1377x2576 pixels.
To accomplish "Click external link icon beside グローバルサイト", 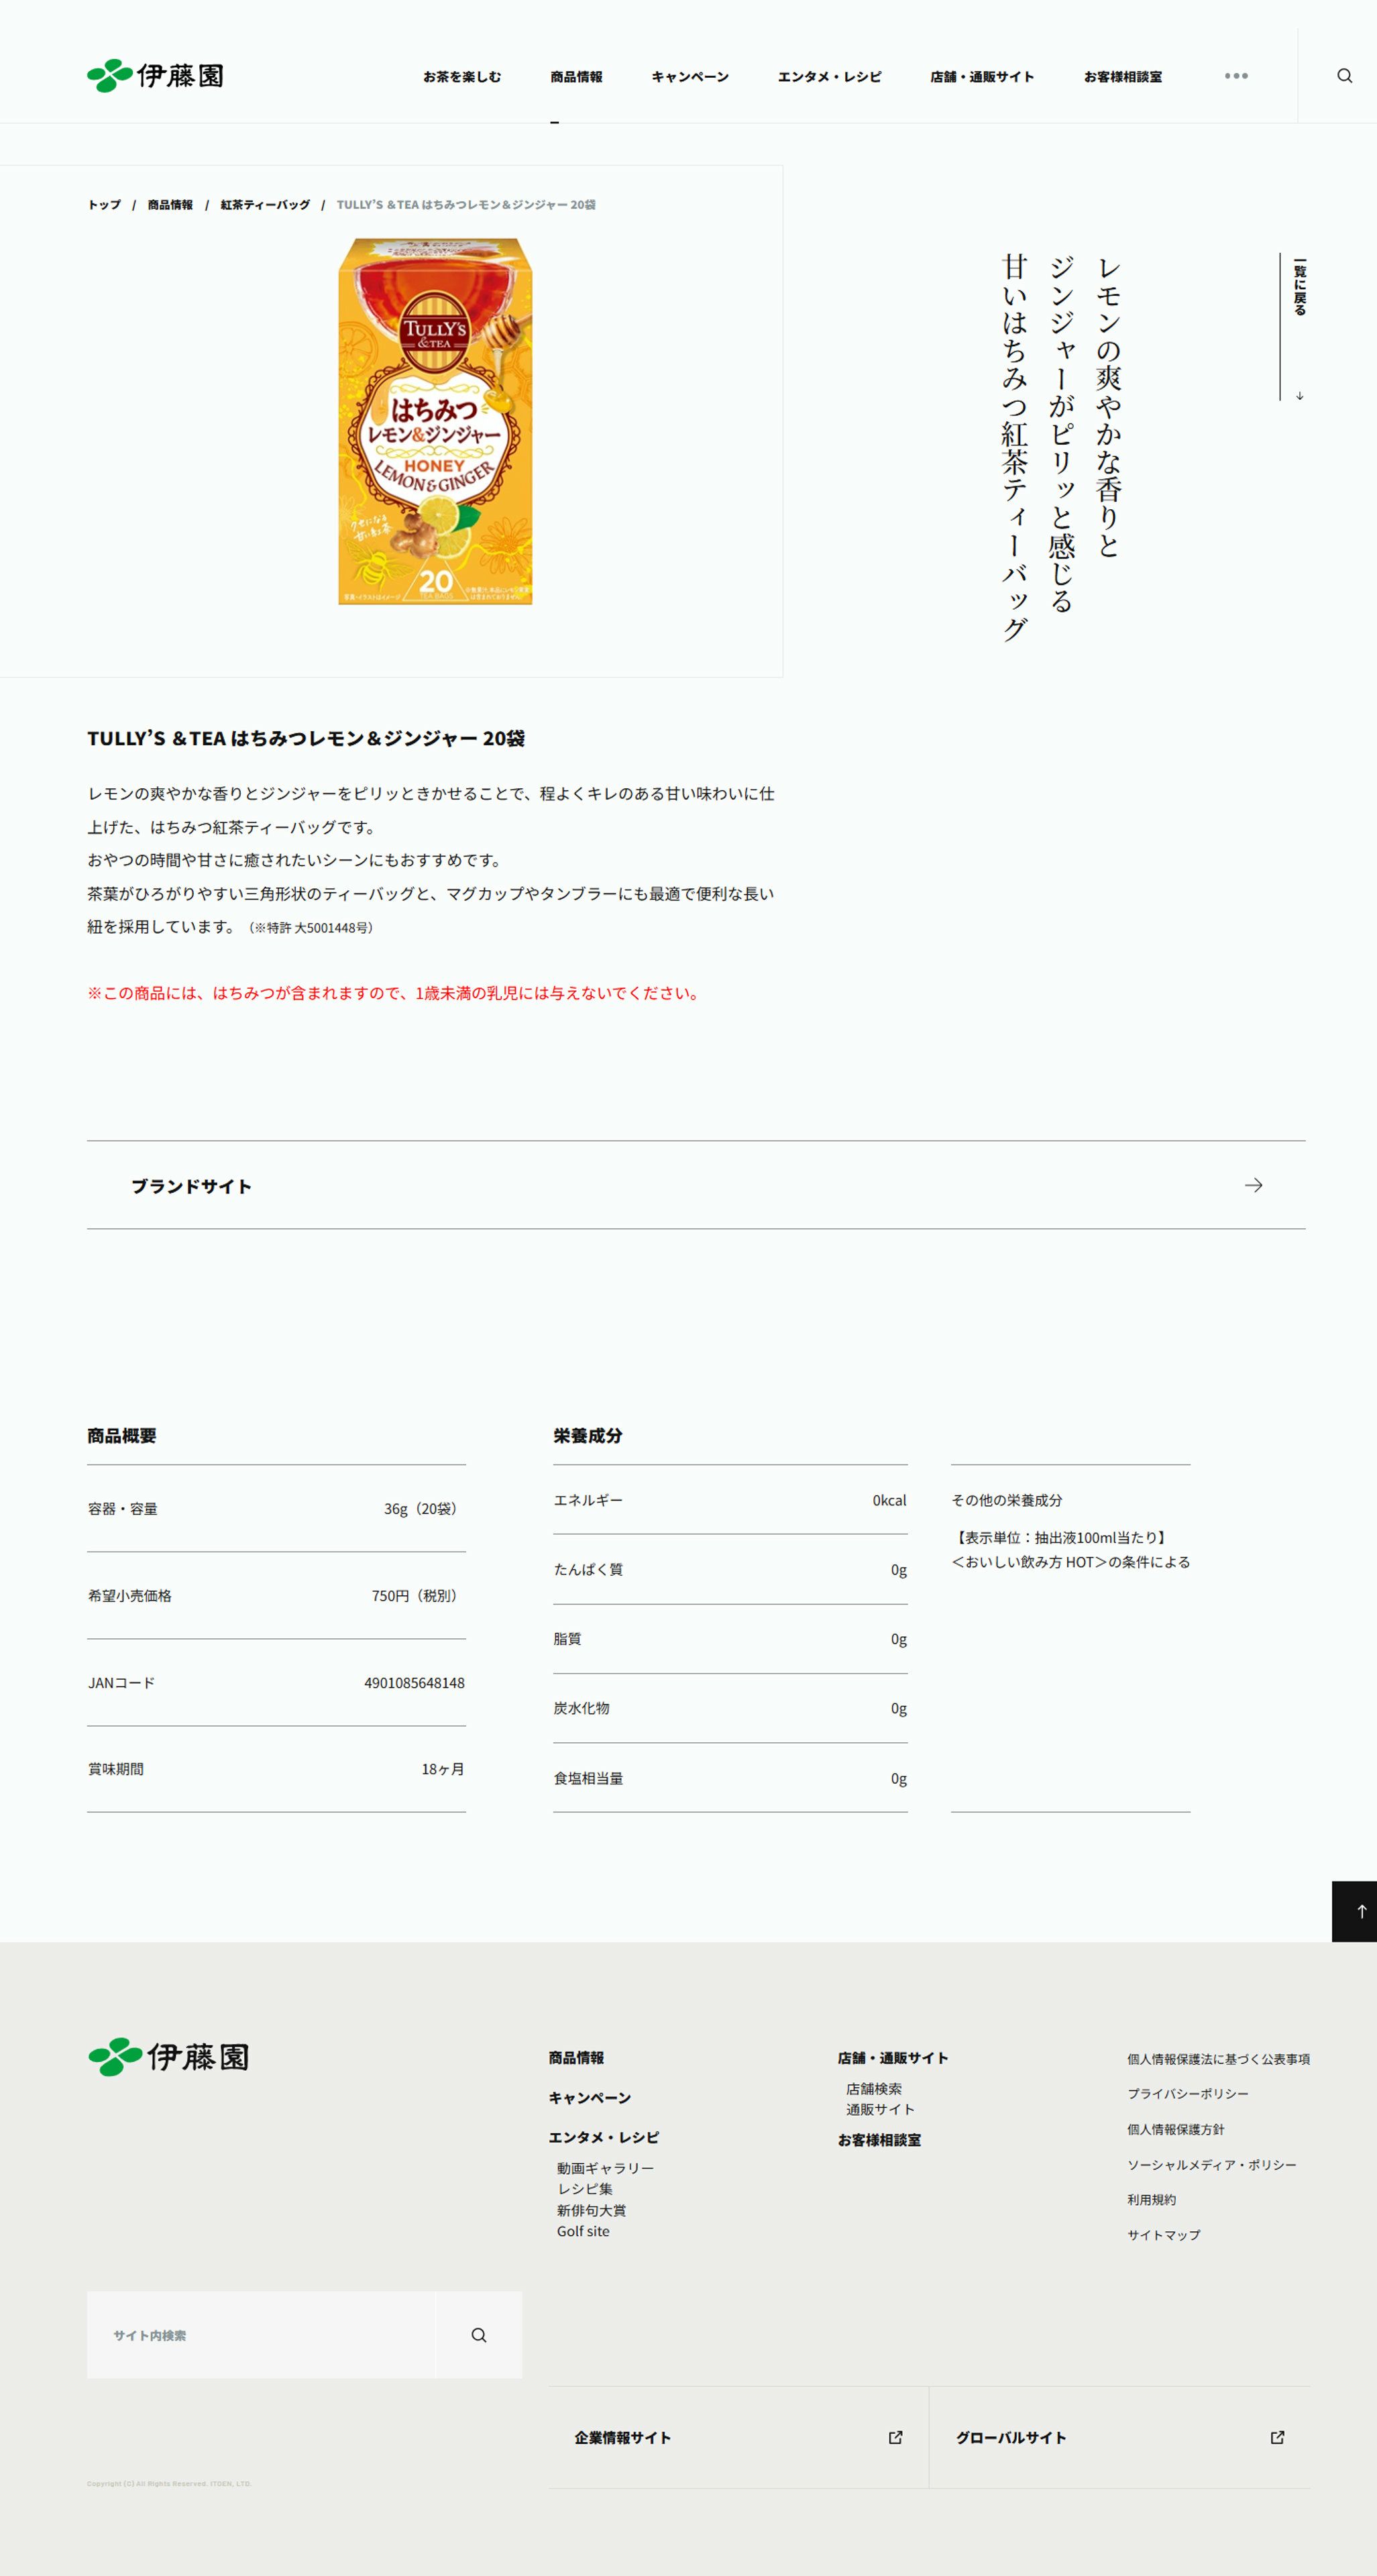I will pos(1277,2437).
